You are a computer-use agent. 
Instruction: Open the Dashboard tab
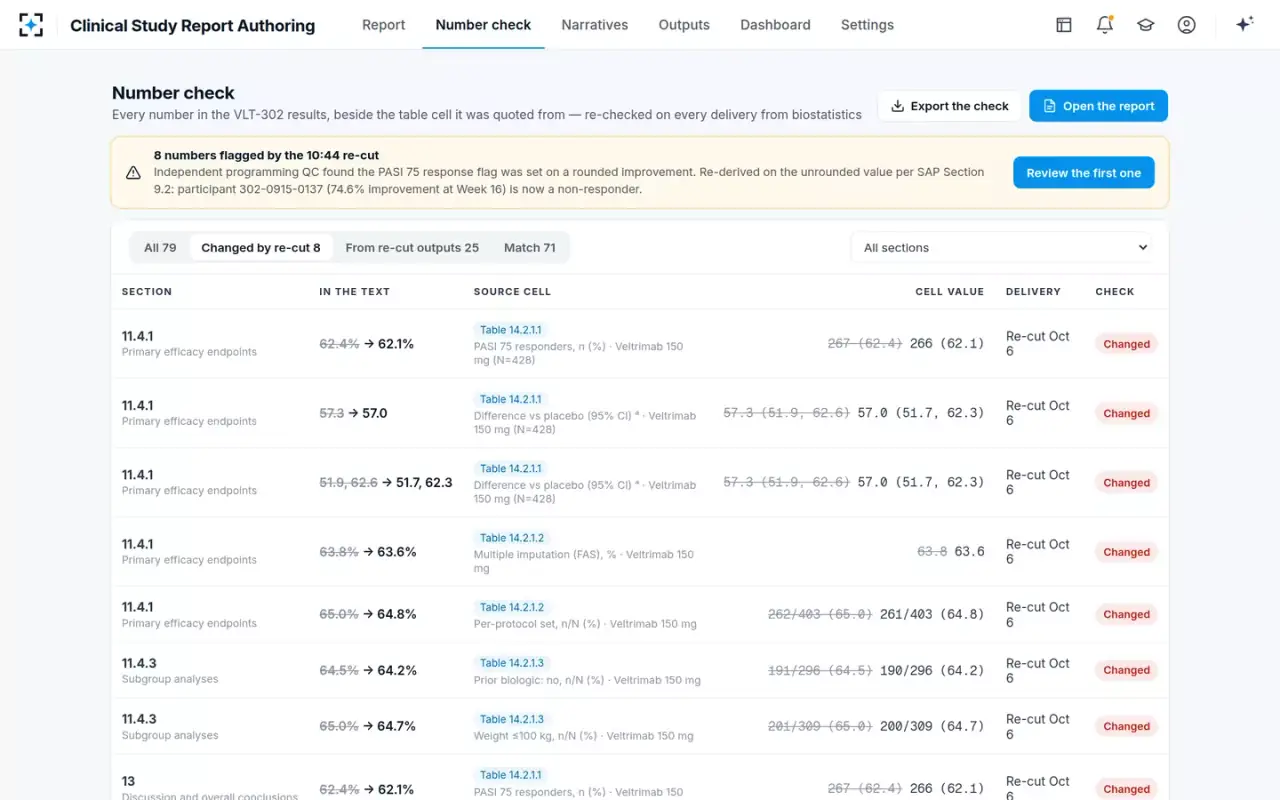coord(775,25)
